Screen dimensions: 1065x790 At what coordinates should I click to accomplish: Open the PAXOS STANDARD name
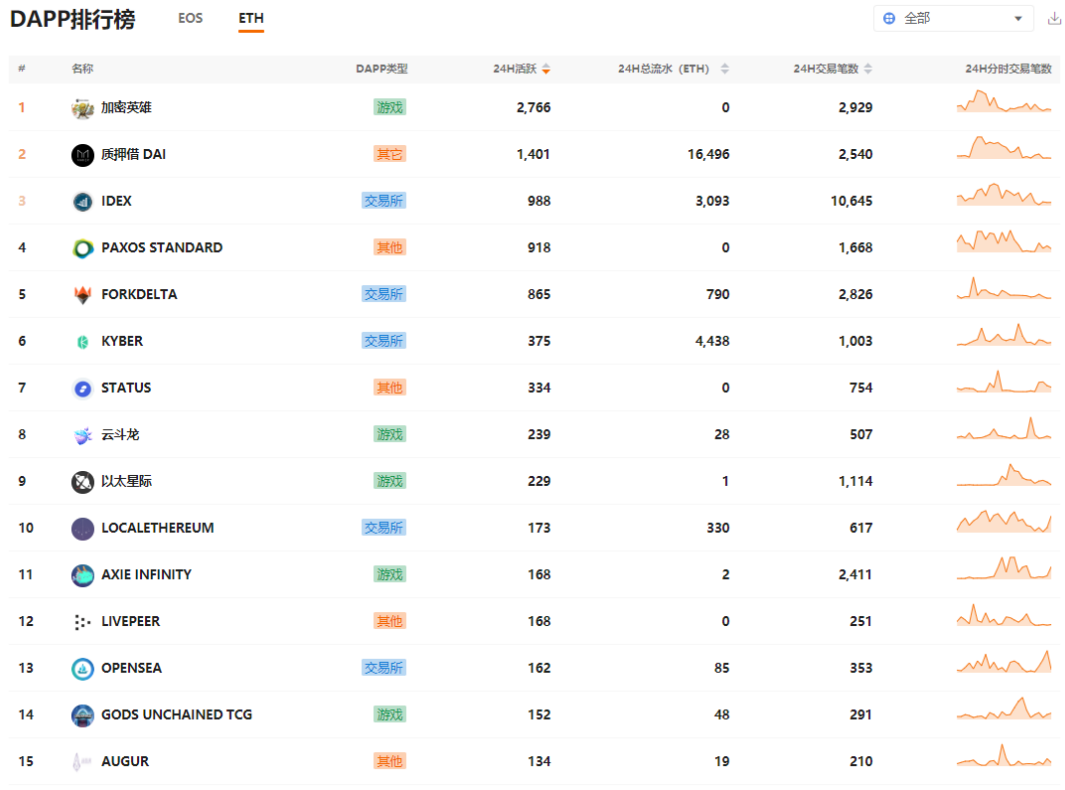(162, 247)
